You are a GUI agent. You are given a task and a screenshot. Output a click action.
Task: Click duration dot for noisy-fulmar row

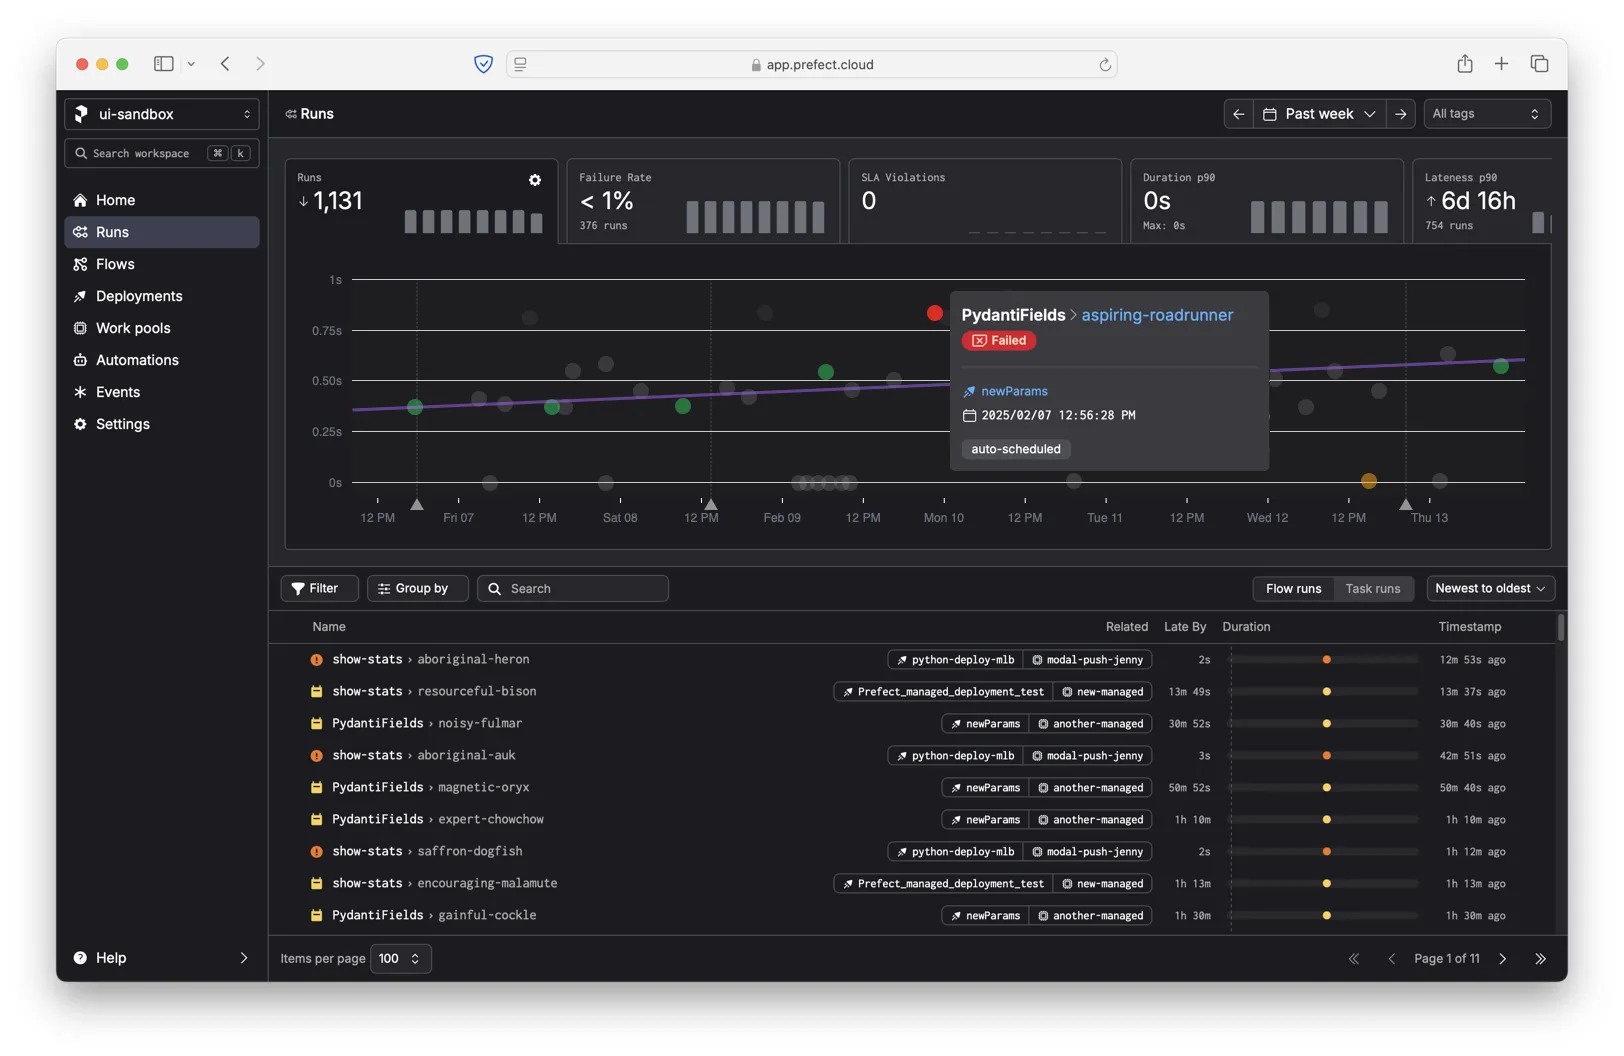point(1327,724)
